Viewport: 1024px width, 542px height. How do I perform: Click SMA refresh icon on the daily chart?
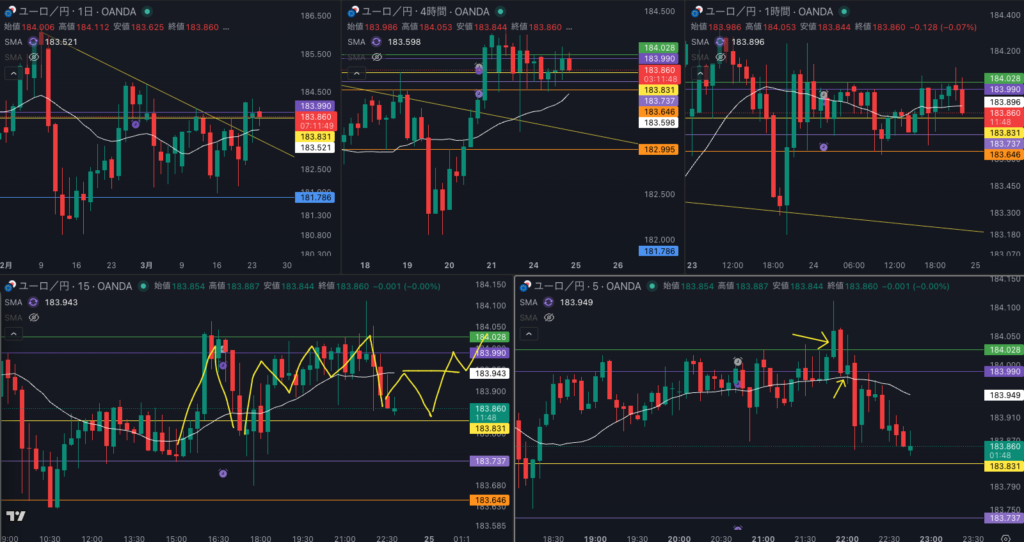tap(36, 42)
